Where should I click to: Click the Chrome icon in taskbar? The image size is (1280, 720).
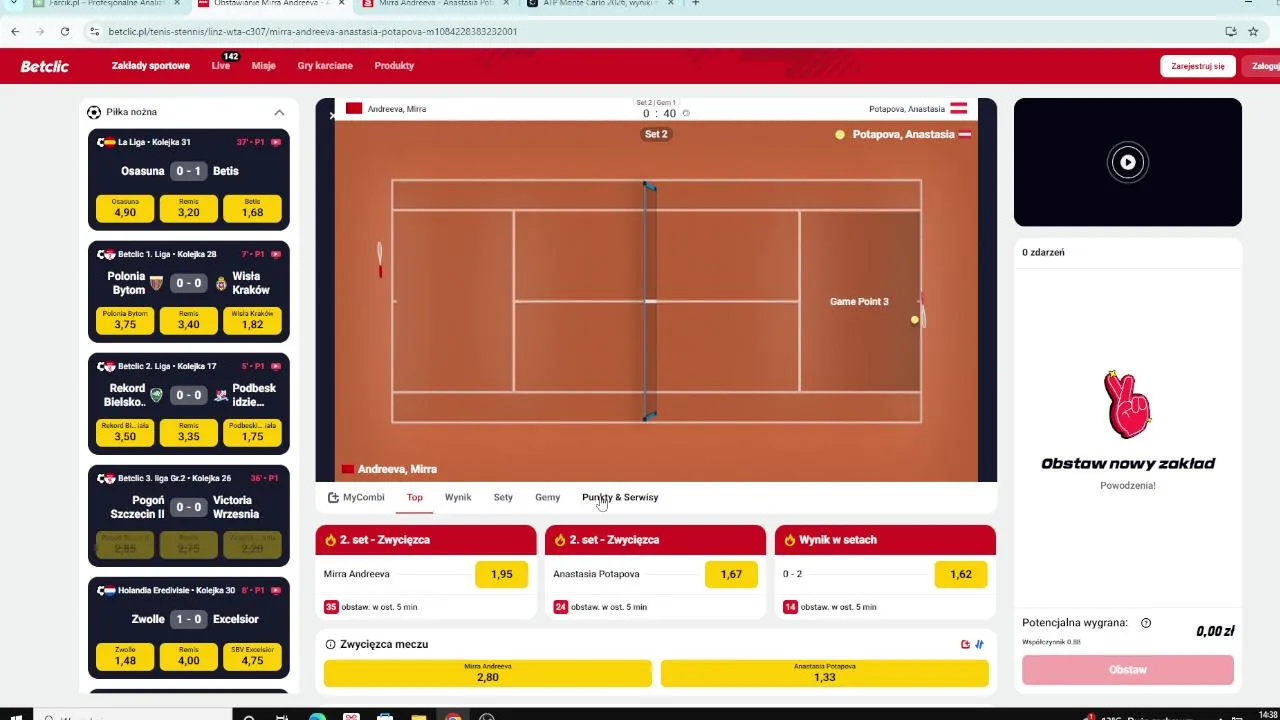point(453,716)
